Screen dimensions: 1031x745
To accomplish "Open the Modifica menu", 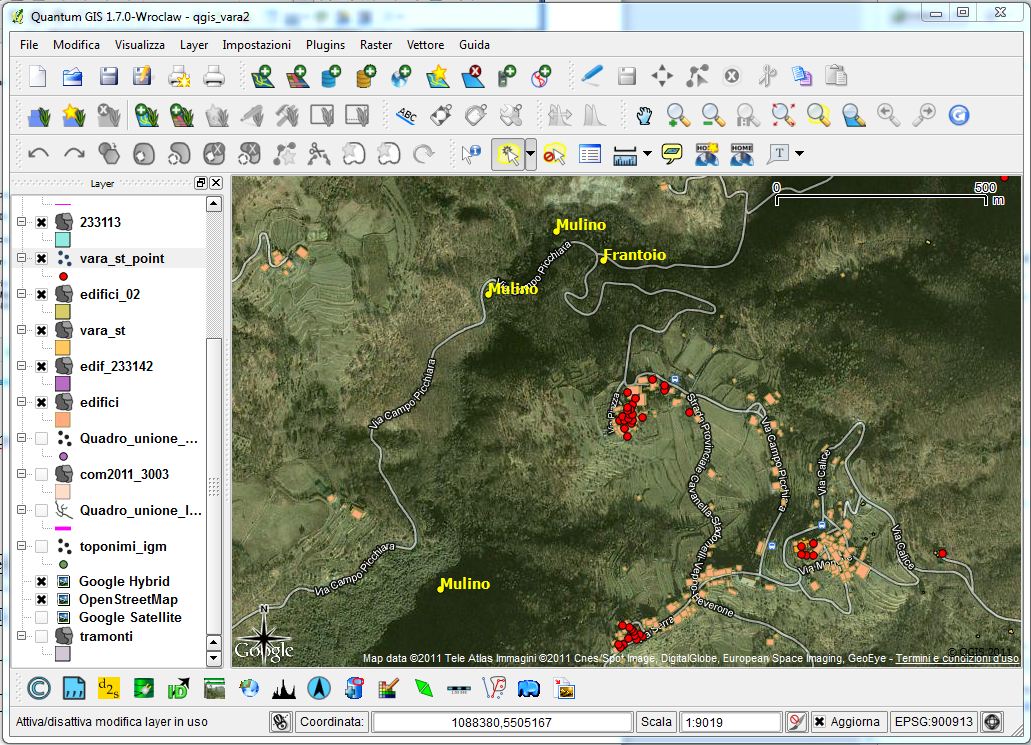I will [x=76, y=45].
